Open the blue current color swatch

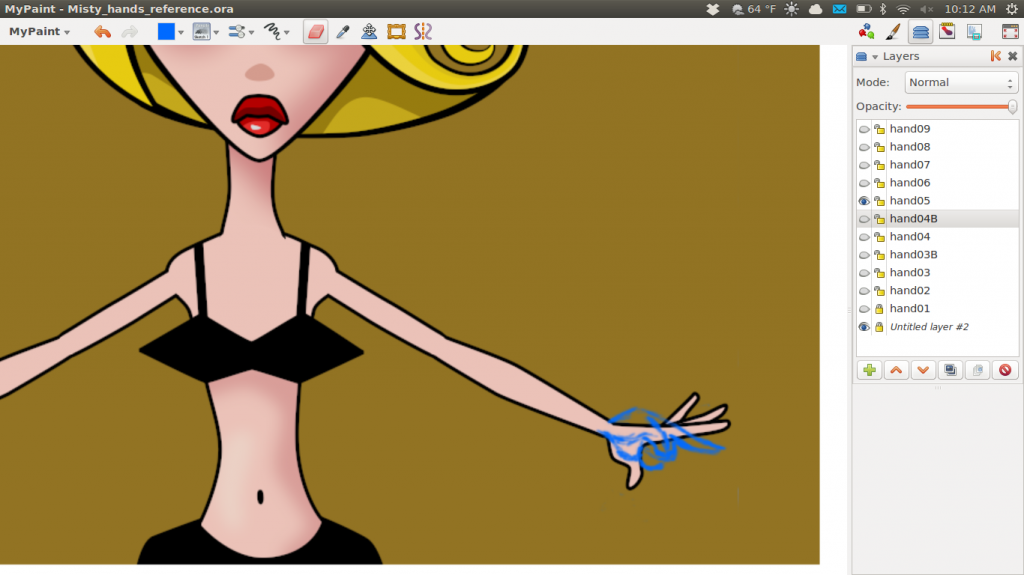(166, 31)
